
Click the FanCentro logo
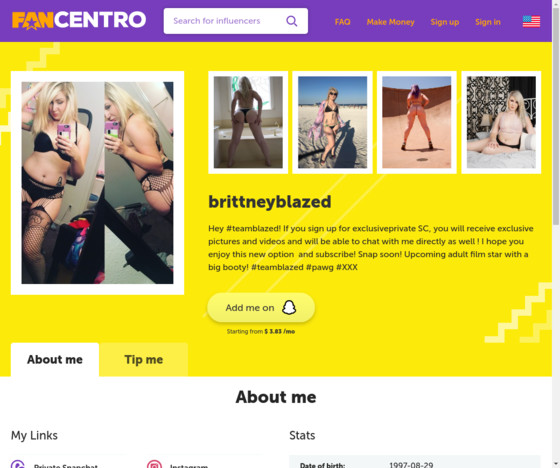click(x=79, y=20)
